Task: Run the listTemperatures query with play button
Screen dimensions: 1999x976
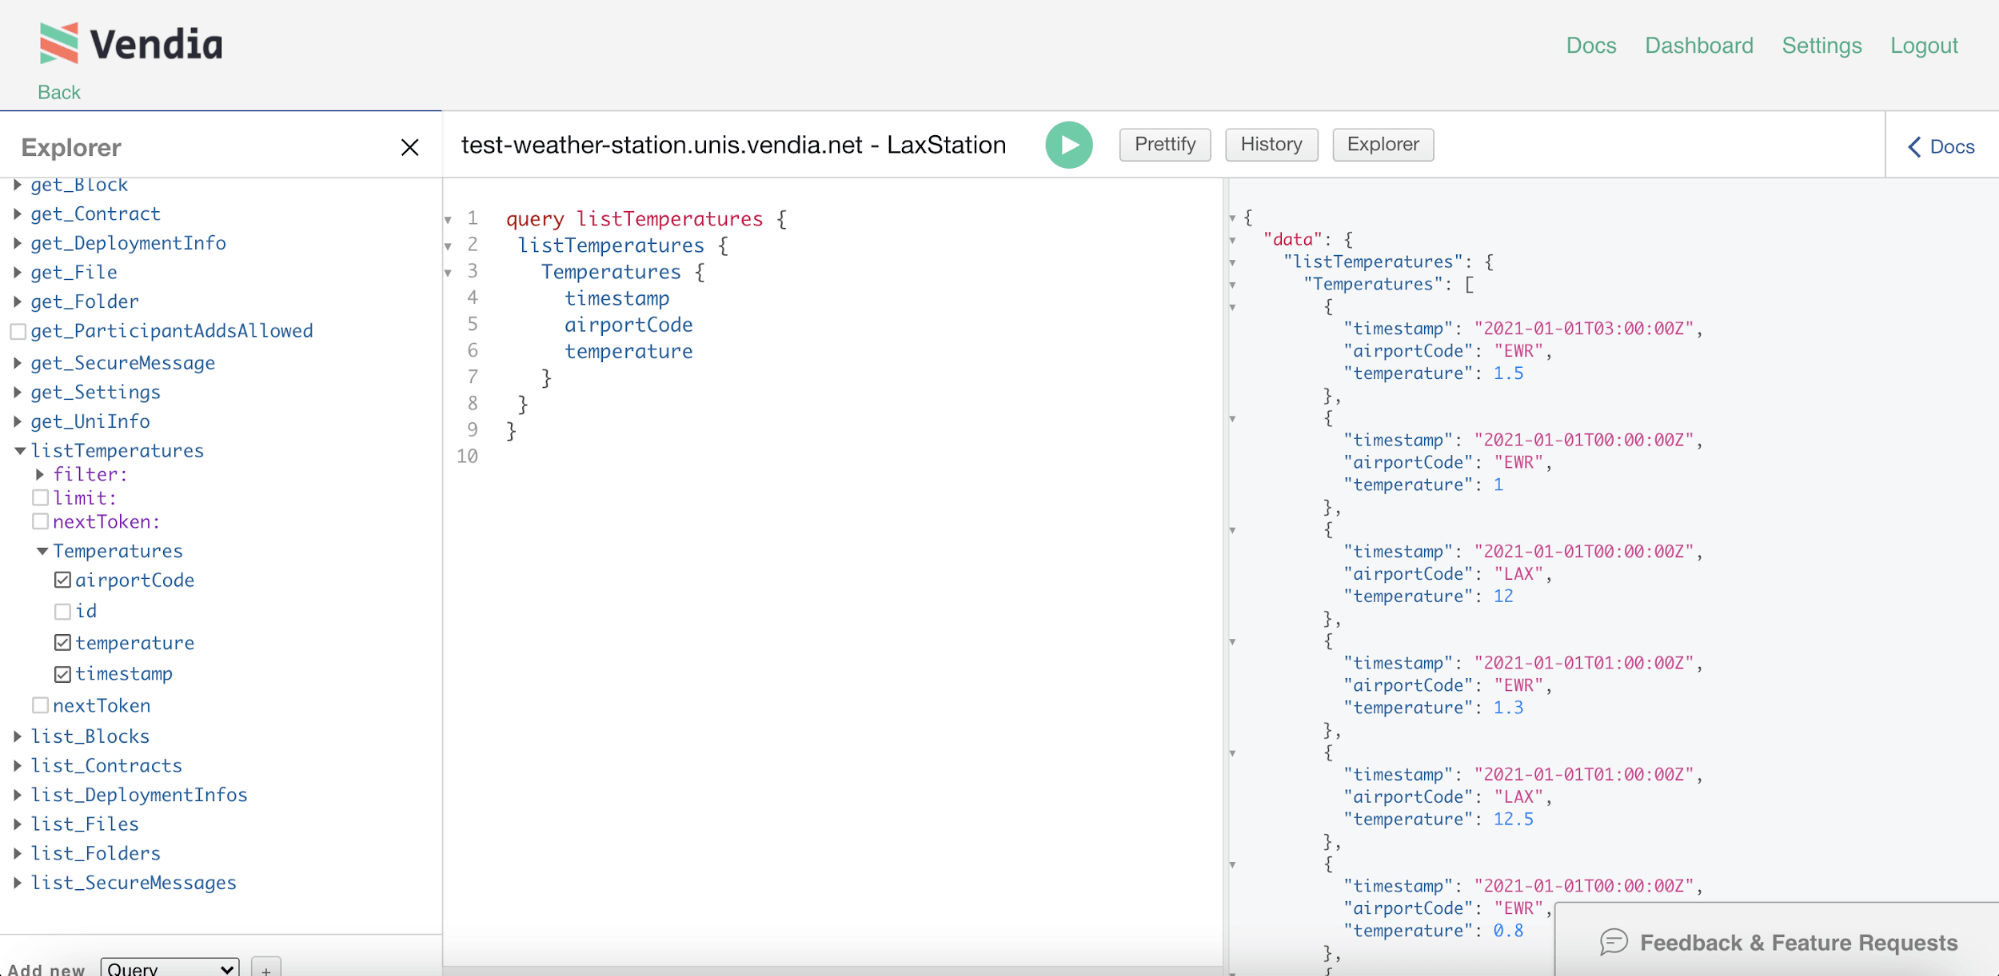Action: [x=1069, y=145]
